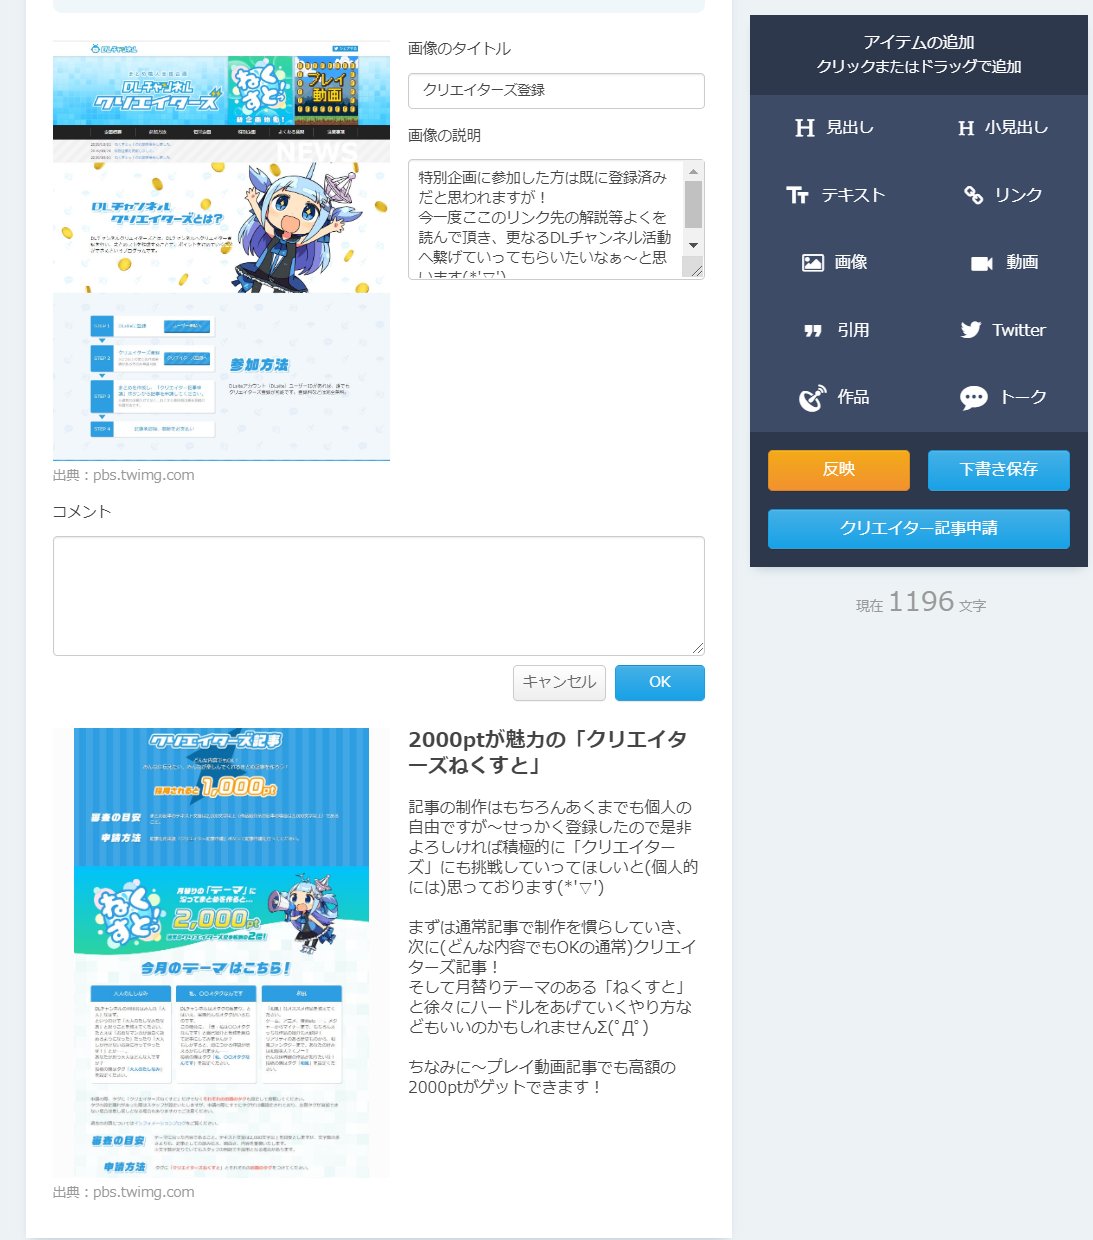The image size is (1093, 1240).
Task: Click the description textarea scrollbar thumb
Action: tap(693, 205)
